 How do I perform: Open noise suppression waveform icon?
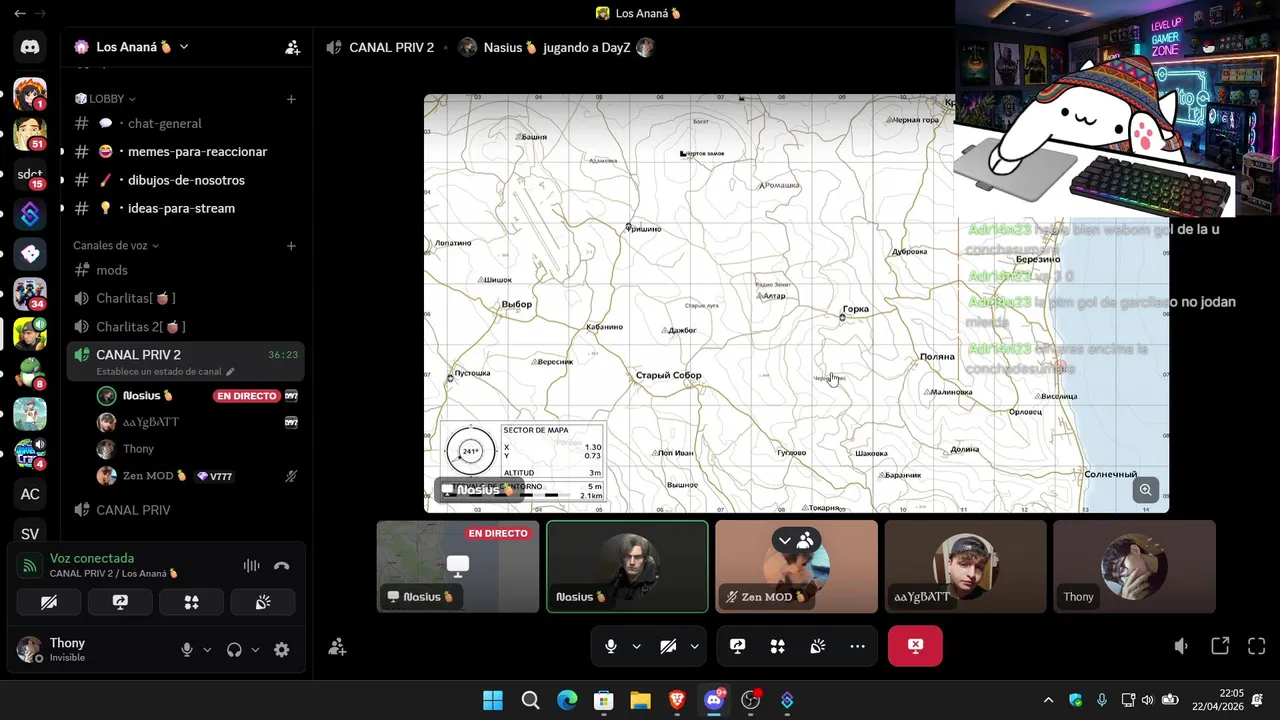[x=251, y=566]
